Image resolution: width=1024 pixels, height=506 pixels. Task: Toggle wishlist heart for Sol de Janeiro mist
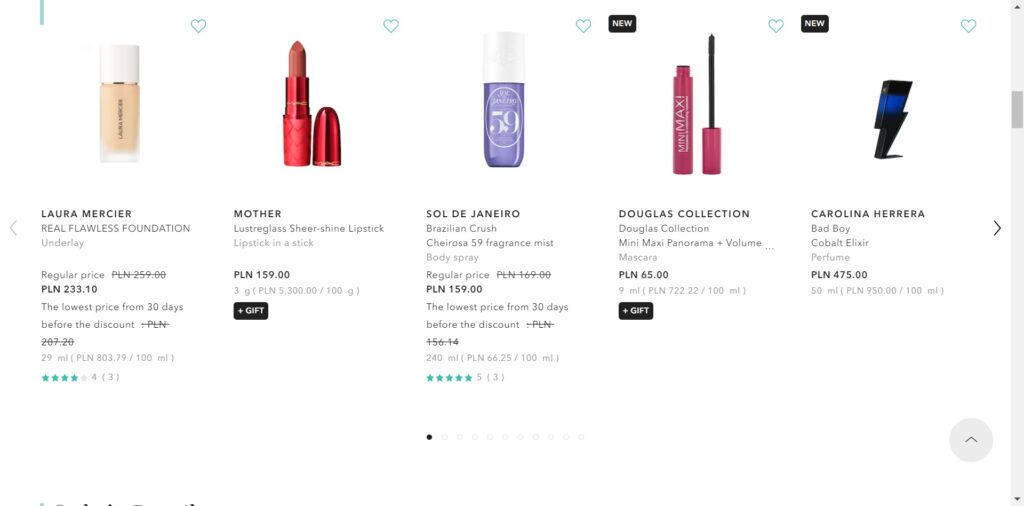[x=583, y=26]
